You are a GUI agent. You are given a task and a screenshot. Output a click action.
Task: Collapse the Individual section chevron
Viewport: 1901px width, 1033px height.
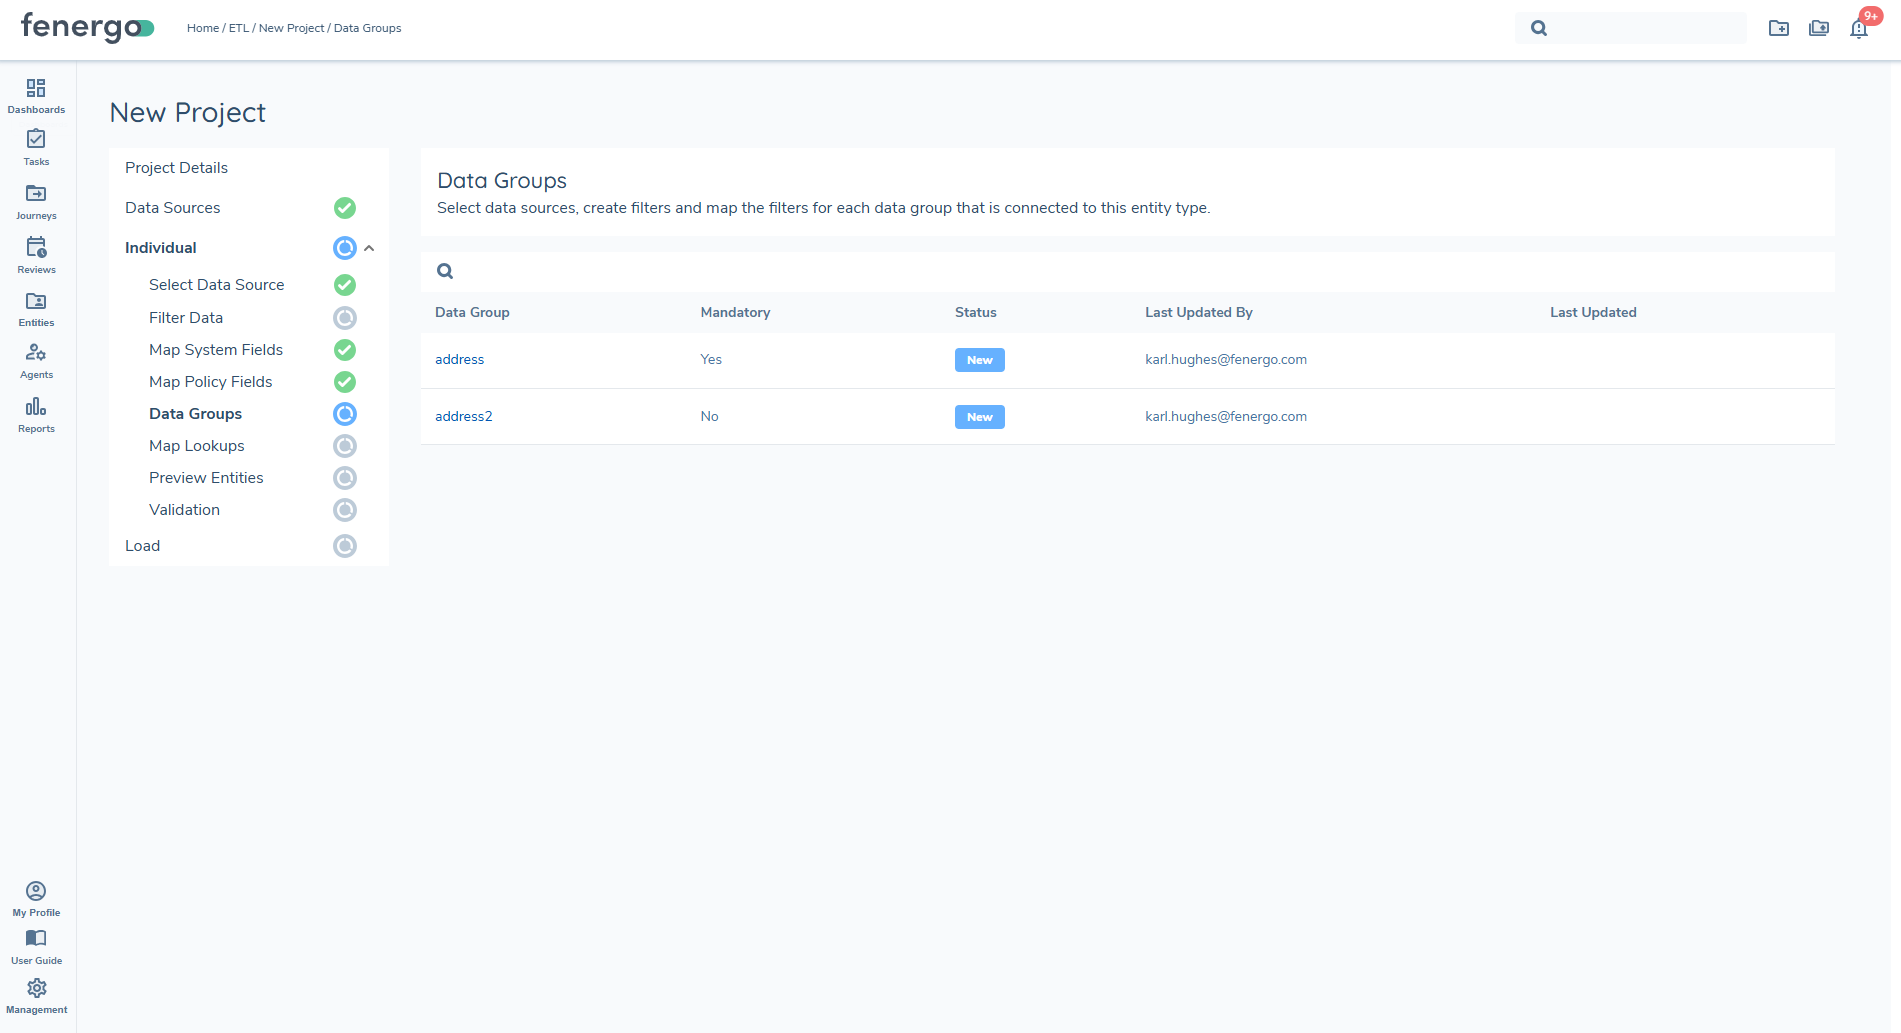coord(369,248)
